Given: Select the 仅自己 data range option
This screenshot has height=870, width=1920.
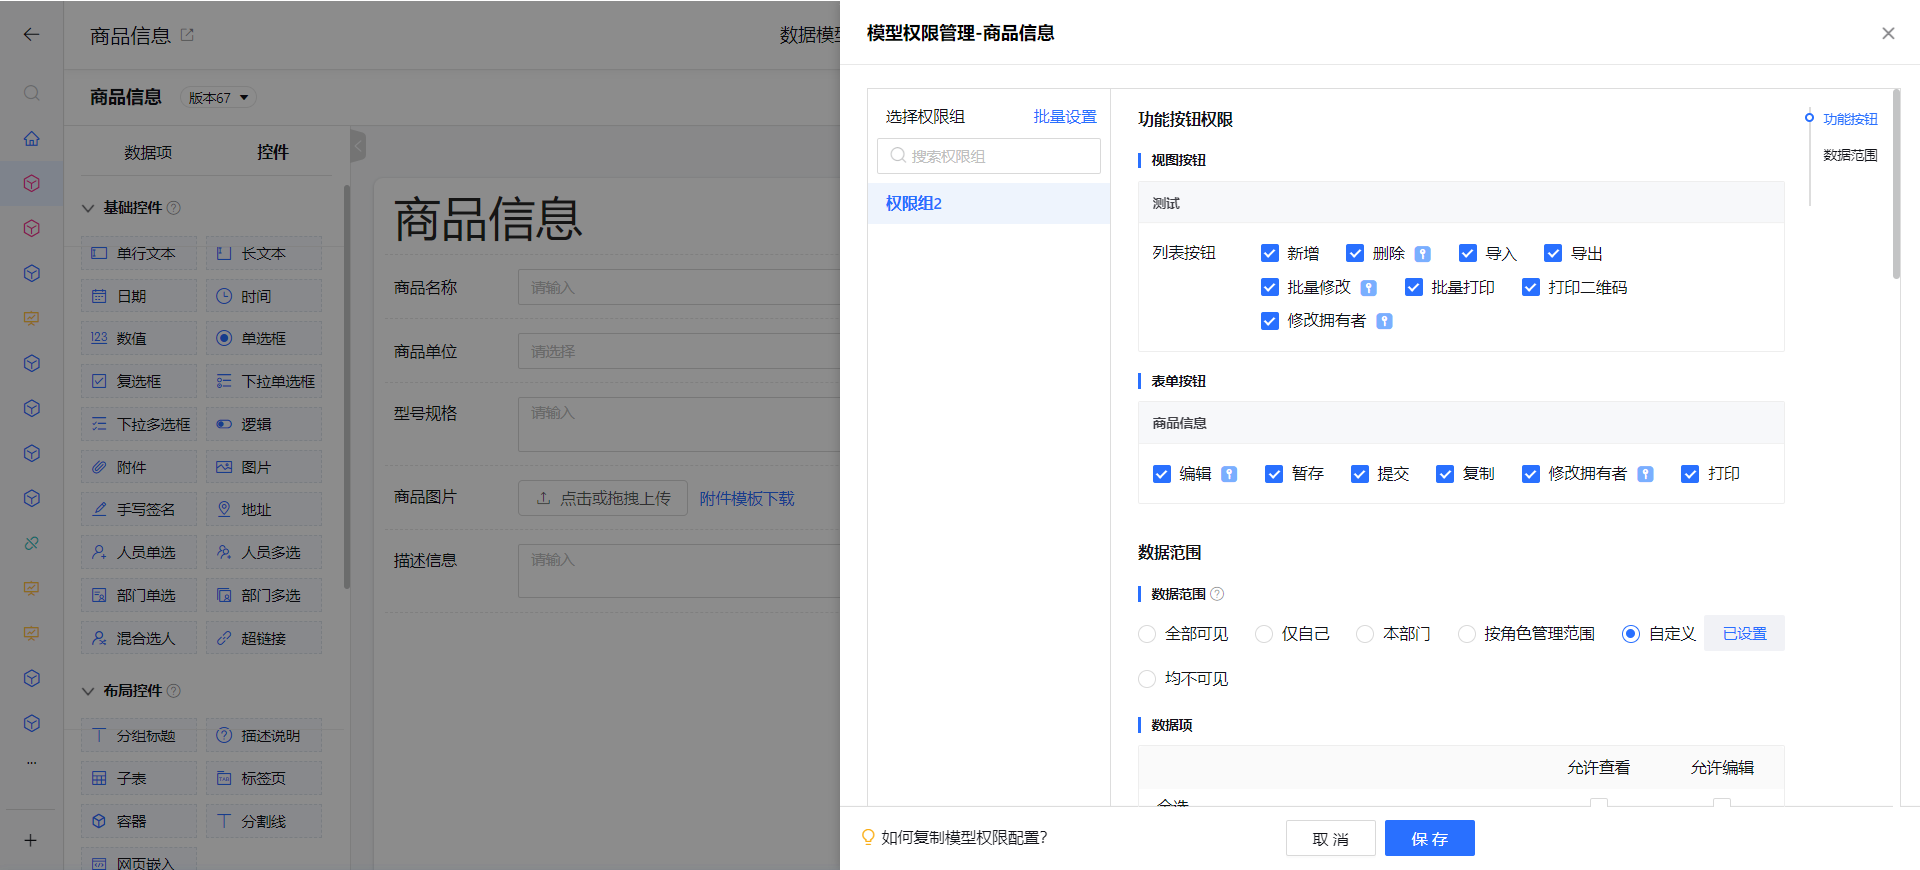Looking at the screenshot, I should [1264, 634].
